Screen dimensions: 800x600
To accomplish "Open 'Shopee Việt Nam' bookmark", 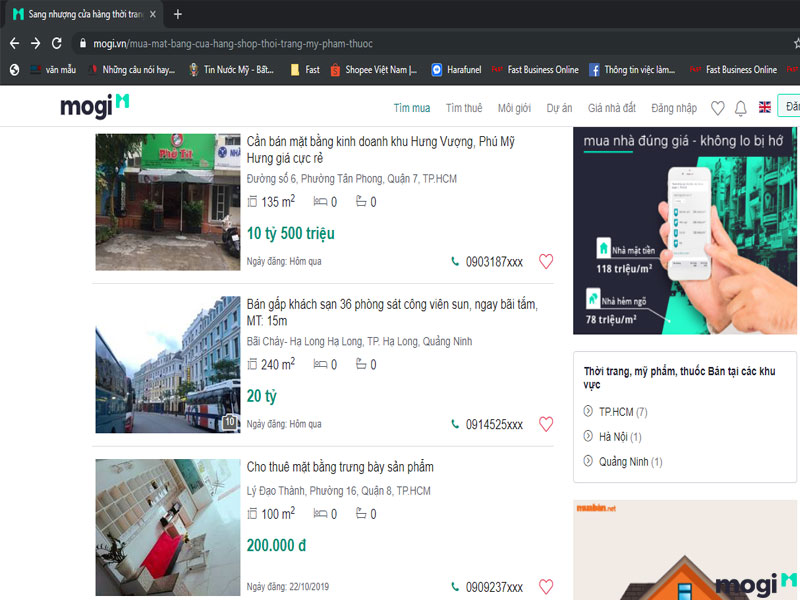I will tap(374, 70).
